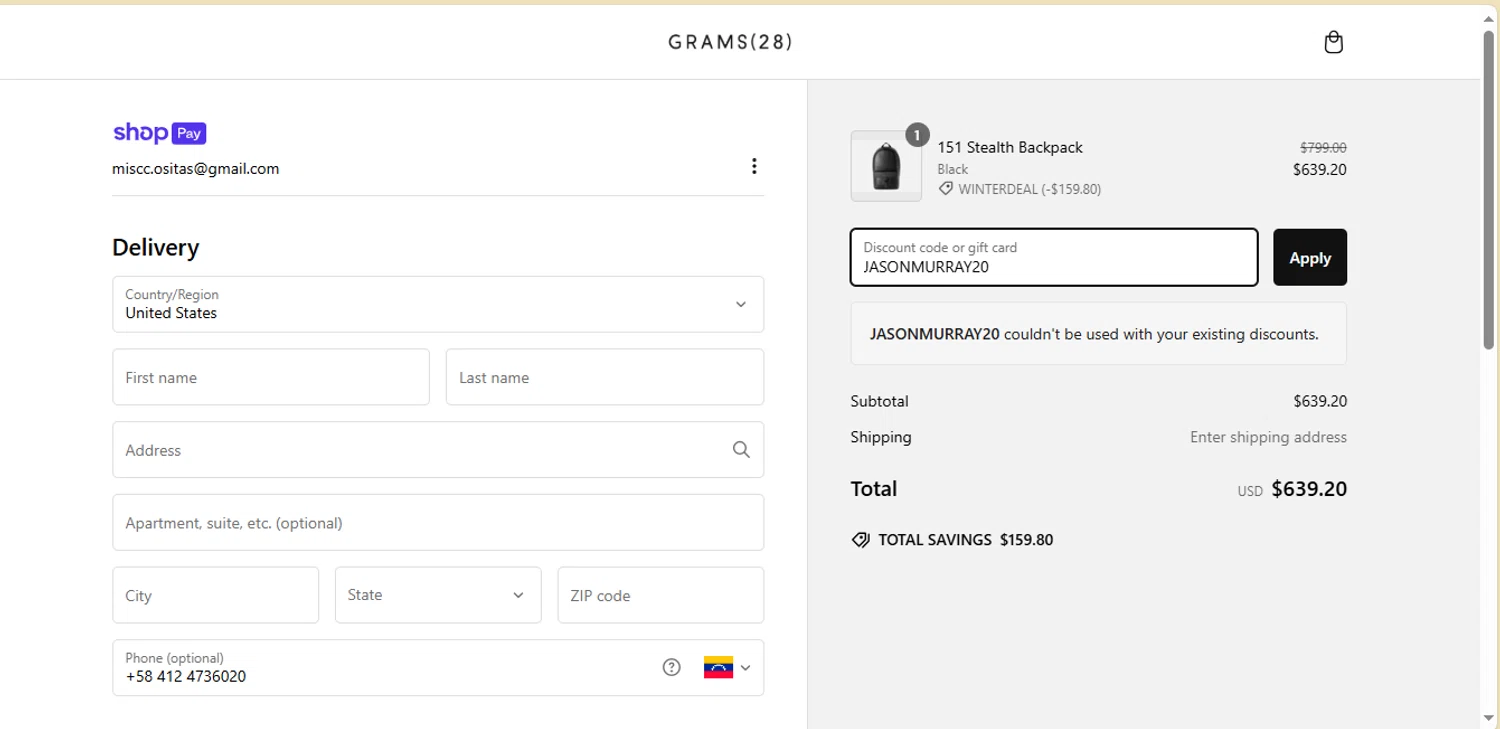The width and height of the screenshot is (1500, 729).
Task: Click the GRAMS(28) store logo
Action: pos(730,42)
